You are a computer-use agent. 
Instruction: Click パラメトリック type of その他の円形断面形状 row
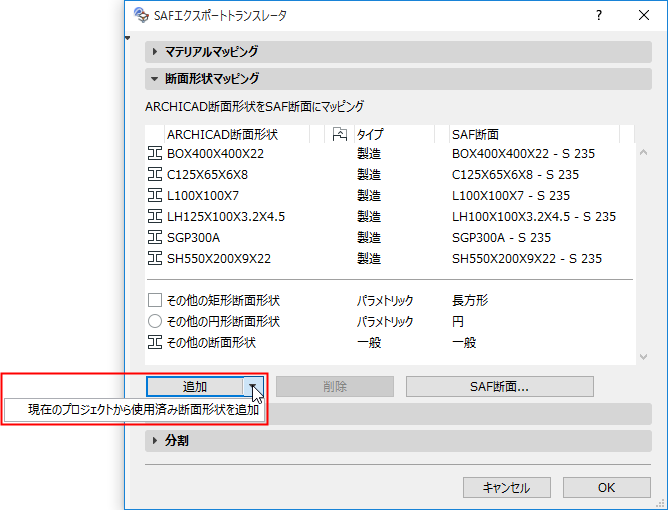tap(385, 321)
